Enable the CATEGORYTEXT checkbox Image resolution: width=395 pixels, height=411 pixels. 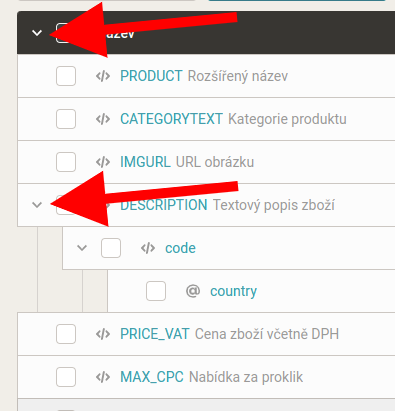(x=66, y=119)
